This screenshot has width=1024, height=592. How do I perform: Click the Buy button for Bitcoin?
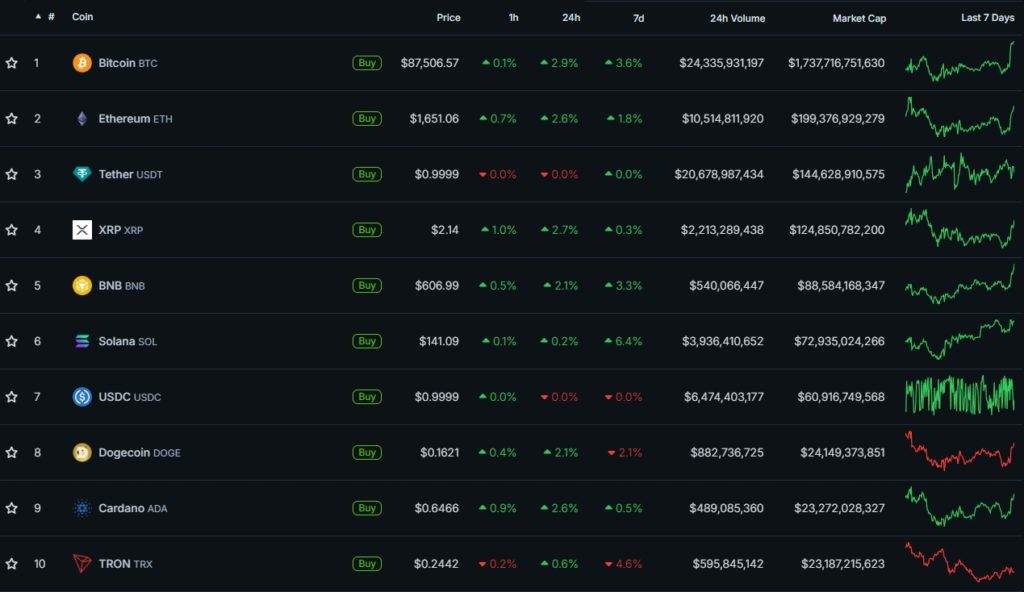tap(367, 62)
